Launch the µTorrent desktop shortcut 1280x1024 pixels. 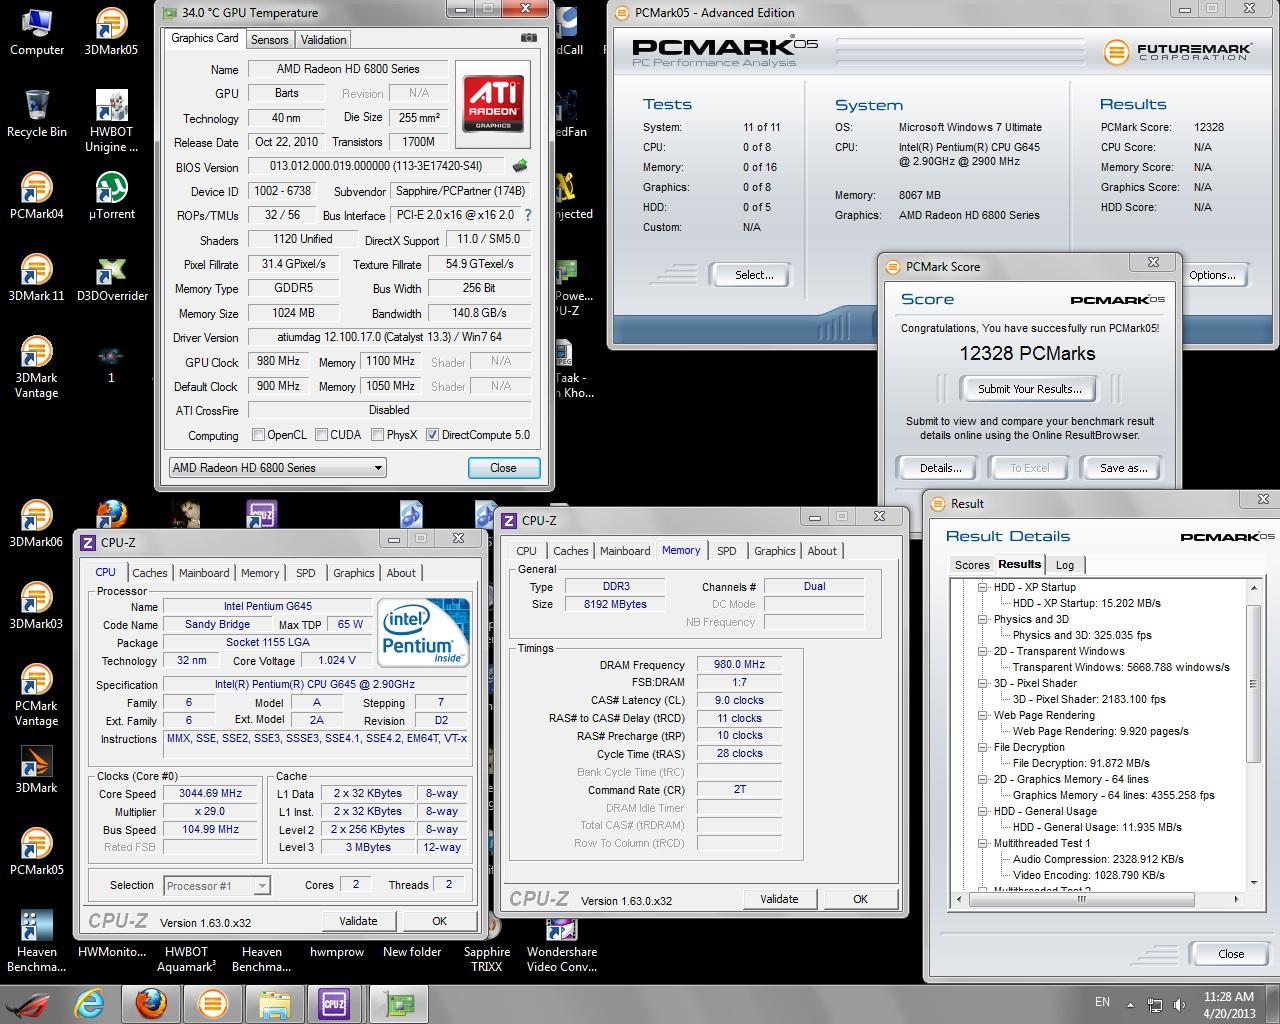[x=111, y=195]
